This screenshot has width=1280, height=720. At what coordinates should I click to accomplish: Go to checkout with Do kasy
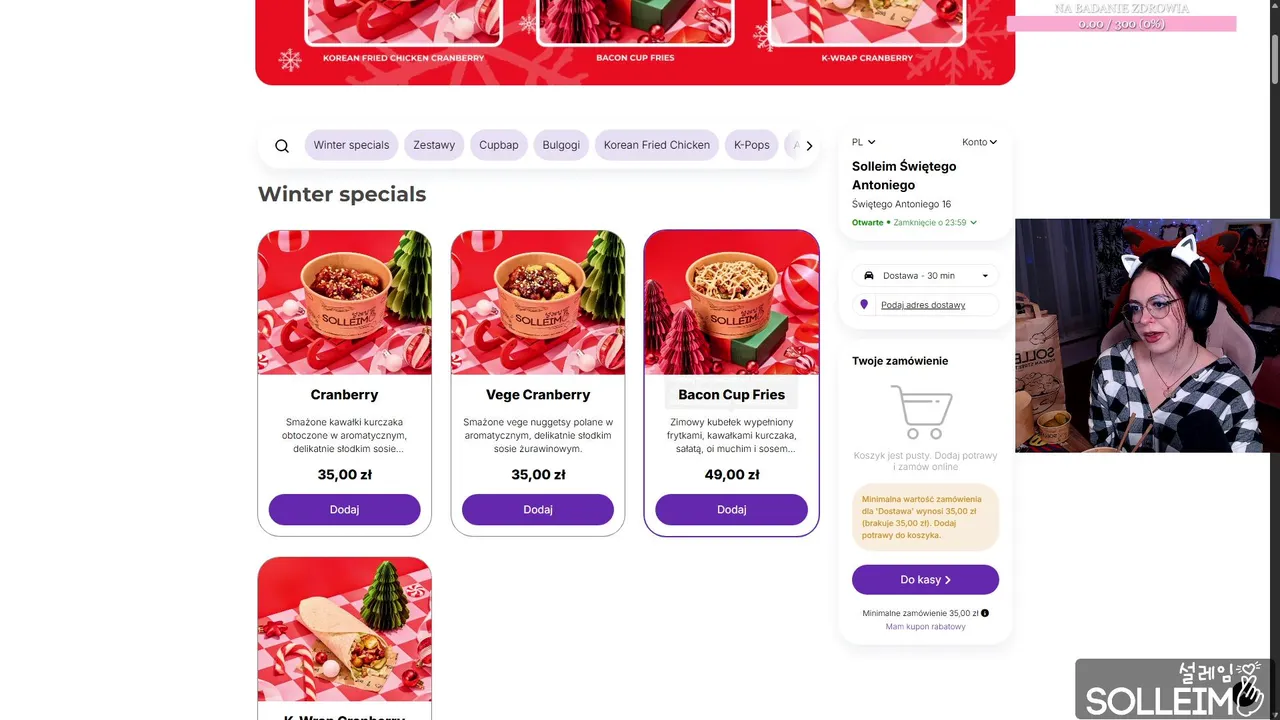(x=925, y=580)
